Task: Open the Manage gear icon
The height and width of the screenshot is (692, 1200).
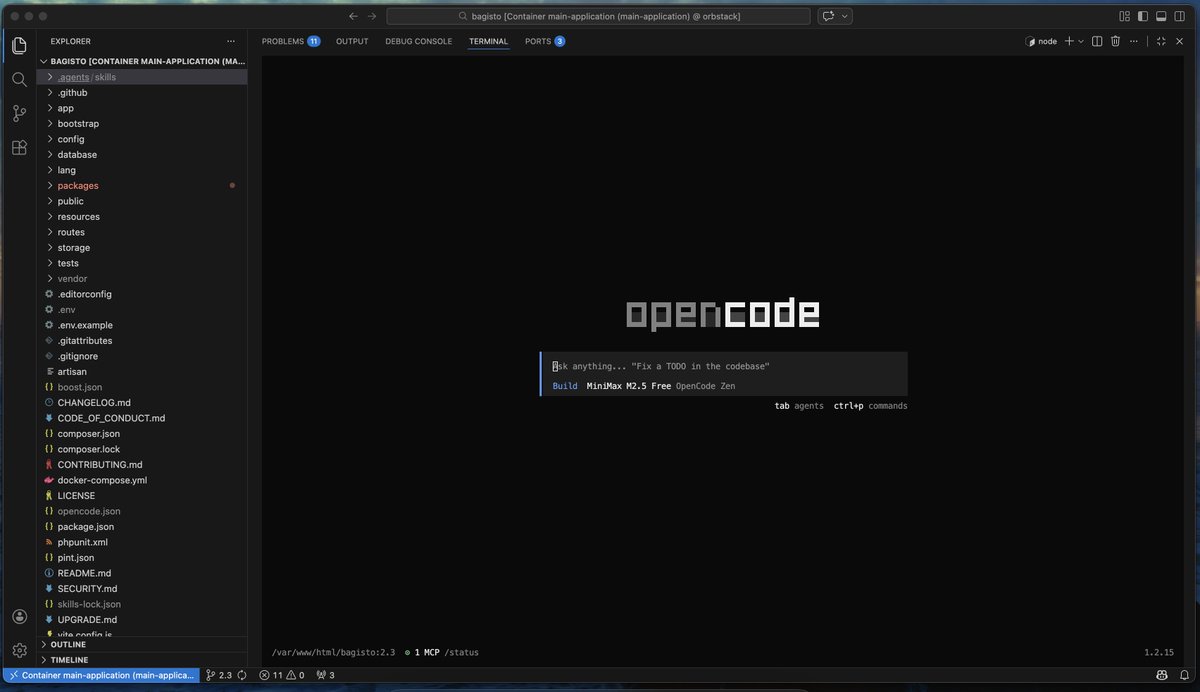Action: [x=19, y=651]
